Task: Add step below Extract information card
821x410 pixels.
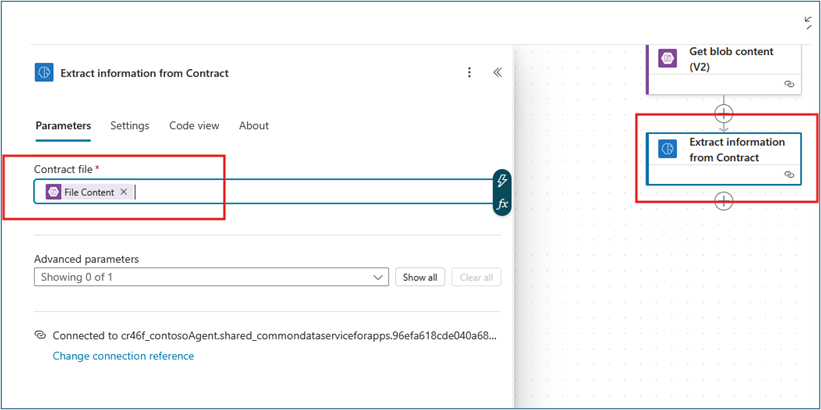Action: (724, 201)
